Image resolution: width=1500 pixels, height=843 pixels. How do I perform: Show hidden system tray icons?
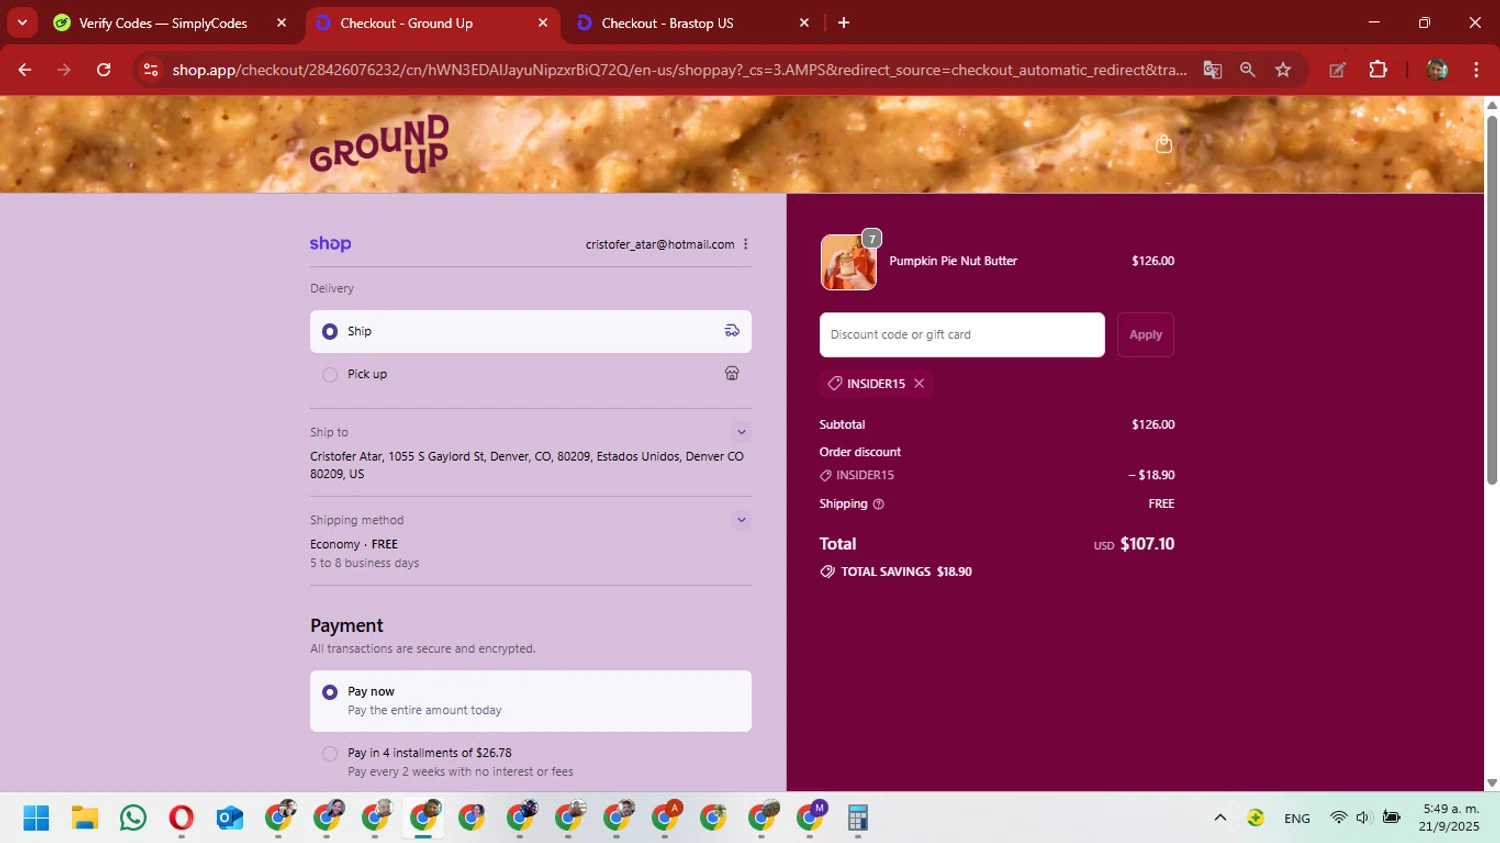coord(1220,818)
